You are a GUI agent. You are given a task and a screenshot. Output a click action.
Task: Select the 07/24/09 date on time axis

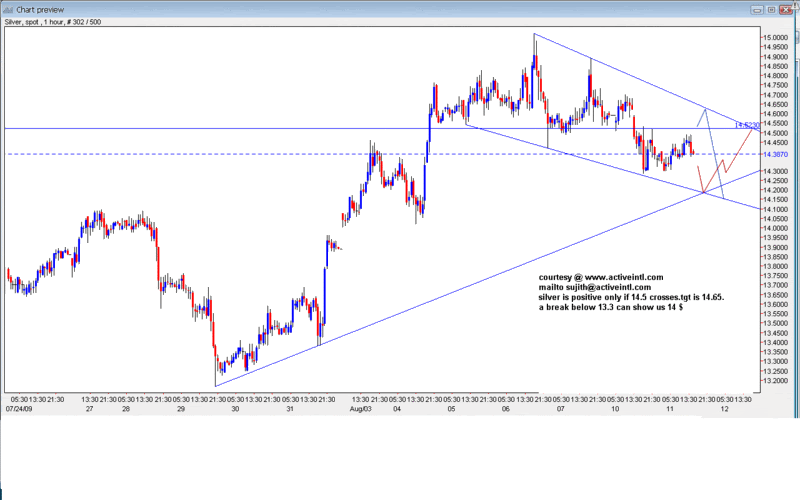coord(20,409)
